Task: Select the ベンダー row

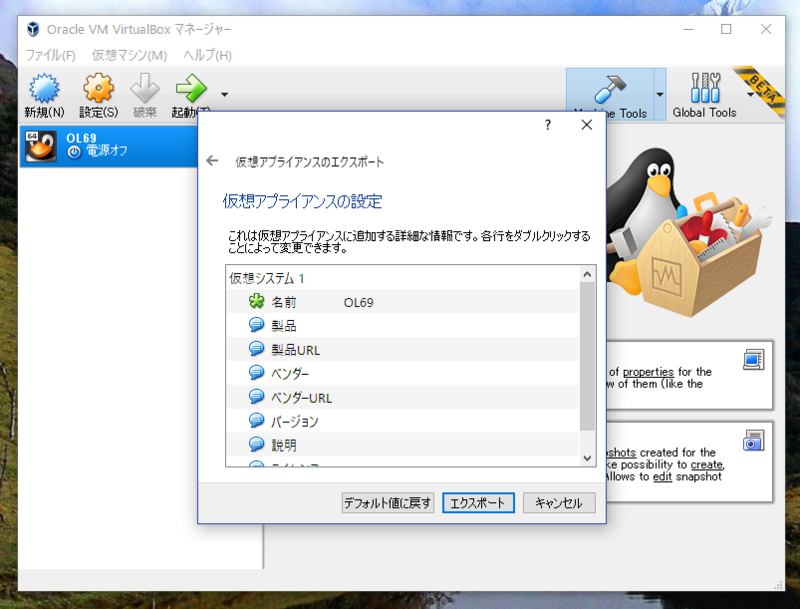Action: 403,373
